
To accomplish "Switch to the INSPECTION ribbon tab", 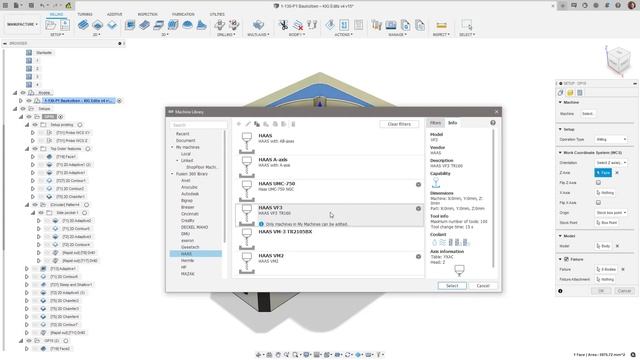I will (147, 14).
